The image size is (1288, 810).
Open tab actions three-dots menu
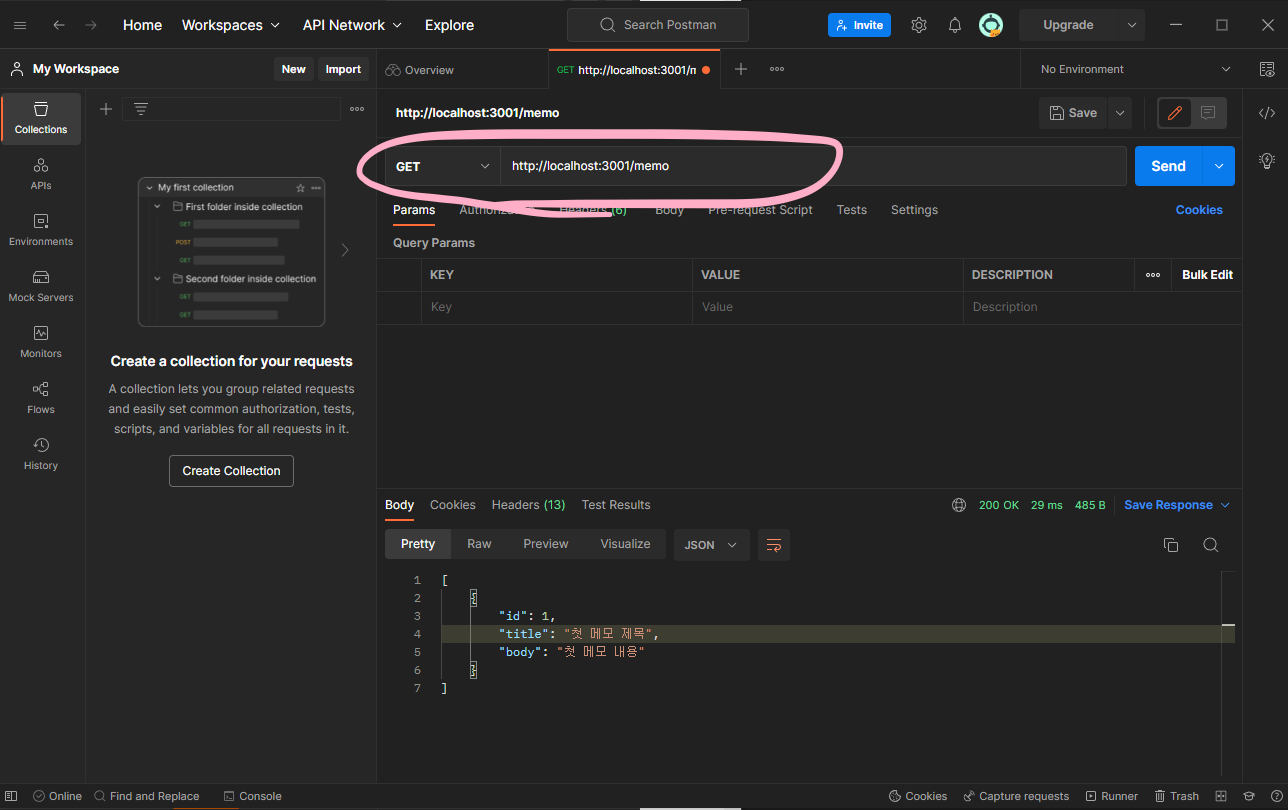(x=777, y=69)
